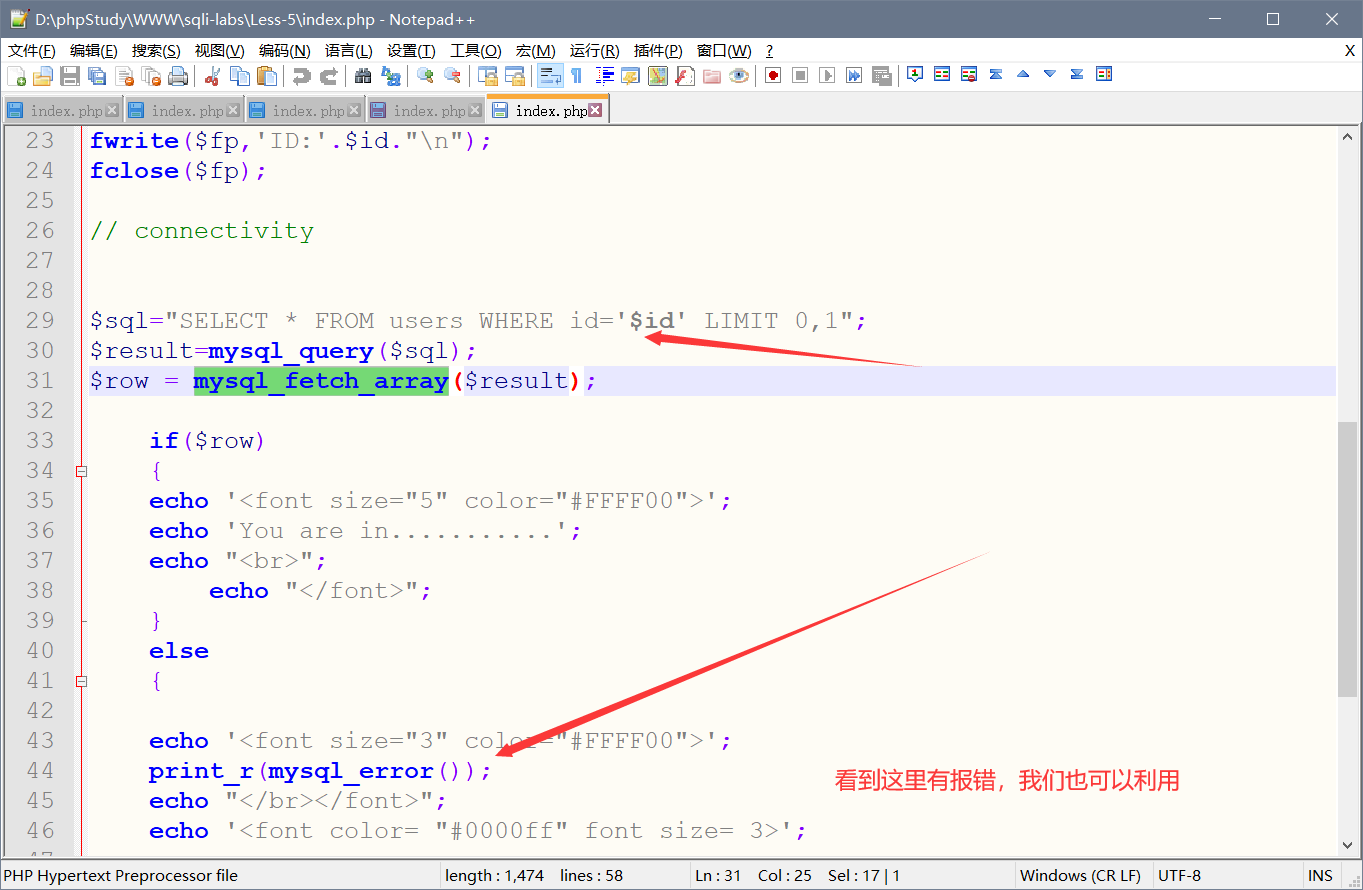1363x890 pixels.
Task: Show all characters using the paragraph icon
Action: coord(577,75)
